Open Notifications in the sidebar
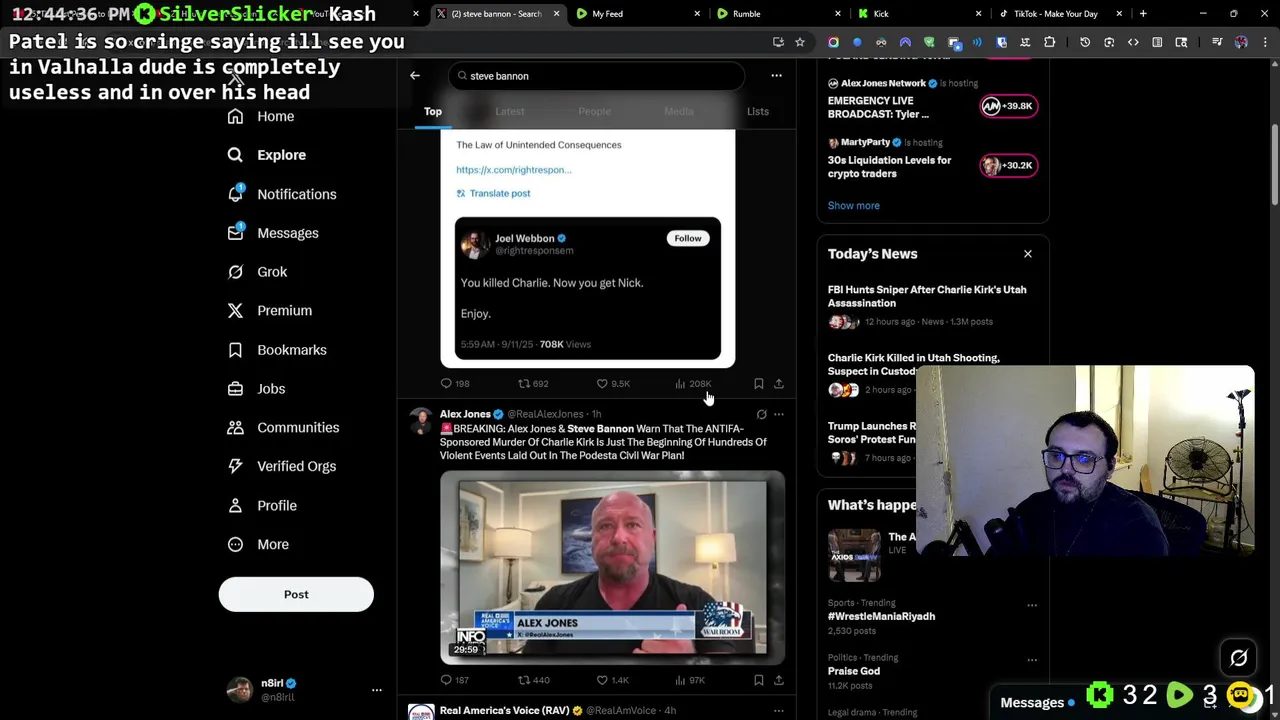Viewport: 1280px width, 720px height. click(x=282, y=194)
